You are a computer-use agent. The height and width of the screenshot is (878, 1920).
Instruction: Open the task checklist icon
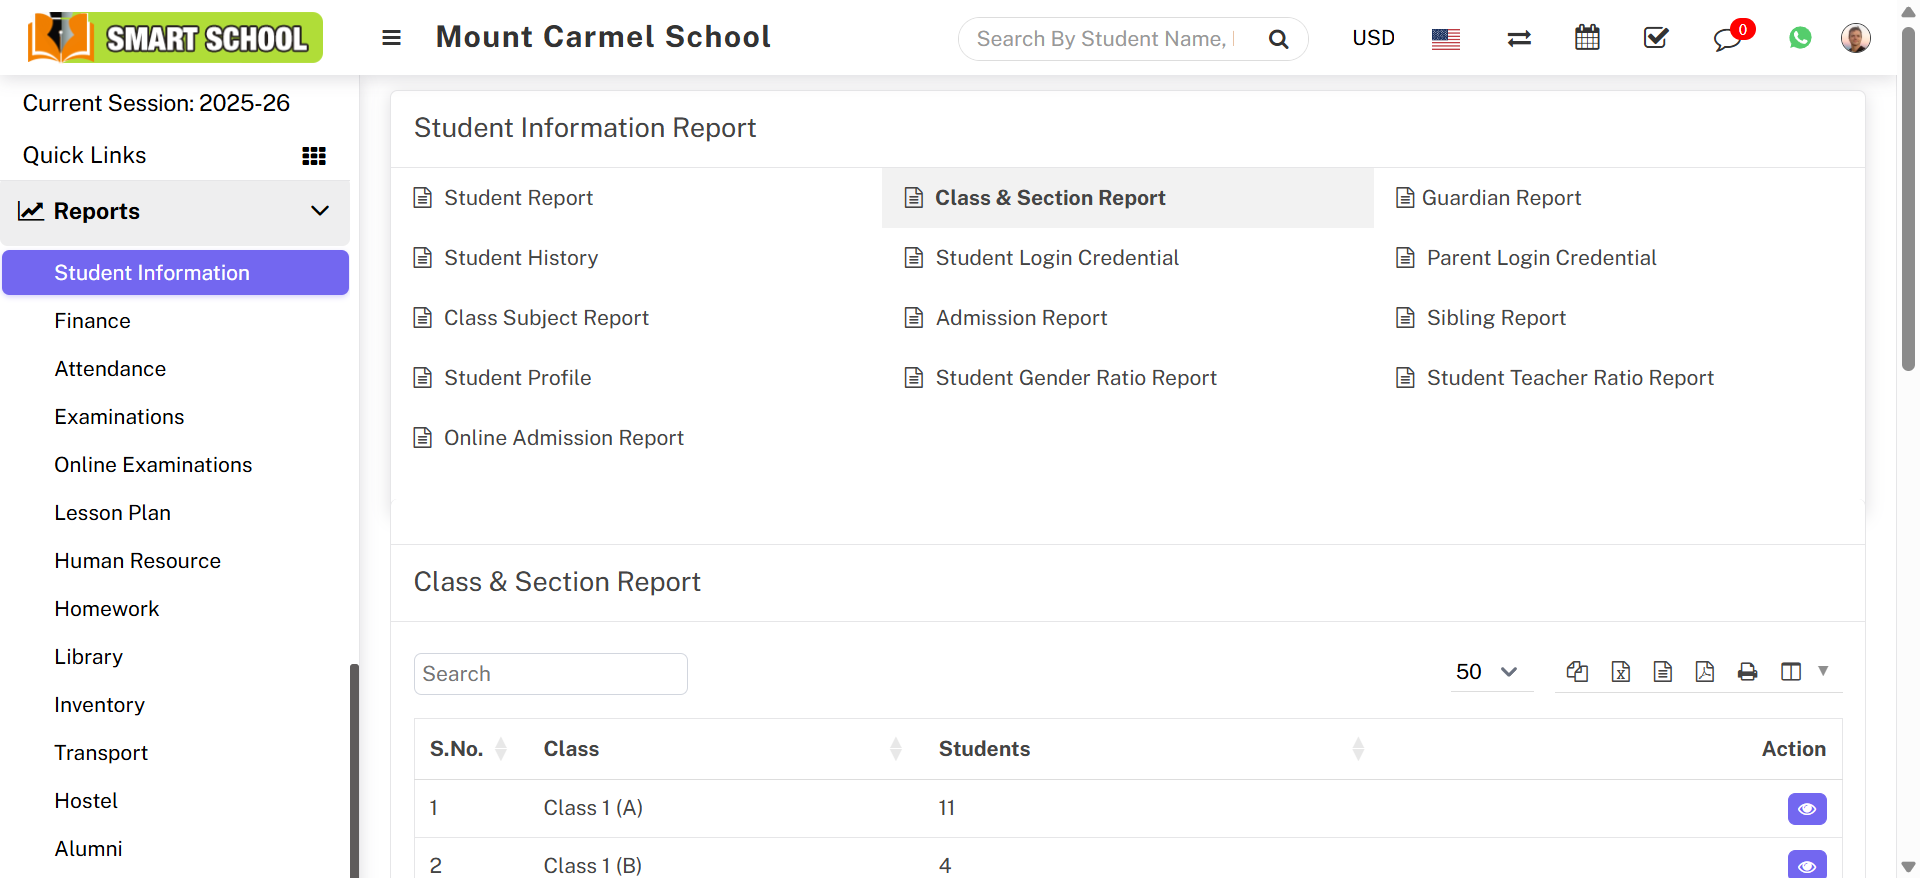click(1656, 38)
